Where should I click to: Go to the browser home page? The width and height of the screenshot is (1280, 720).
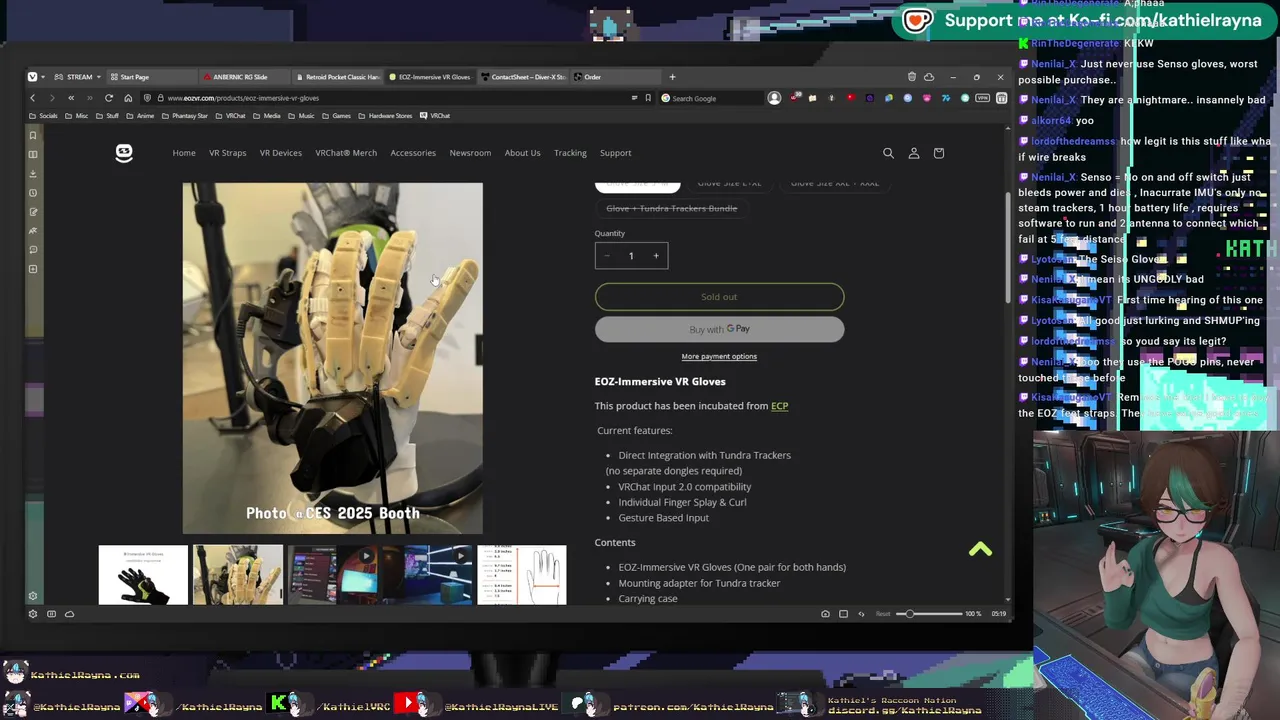click(x=128, y=98)
